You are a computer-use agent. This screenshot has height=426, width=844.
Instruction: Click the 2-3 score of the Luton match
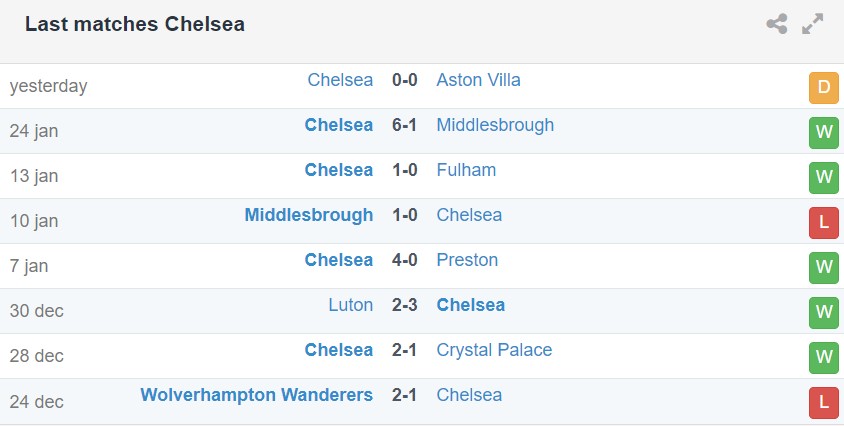404,305
